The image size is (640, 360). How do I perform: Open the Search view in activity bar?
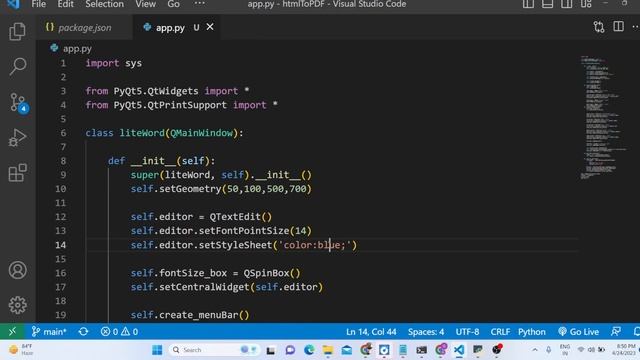(x=18, y=67)
